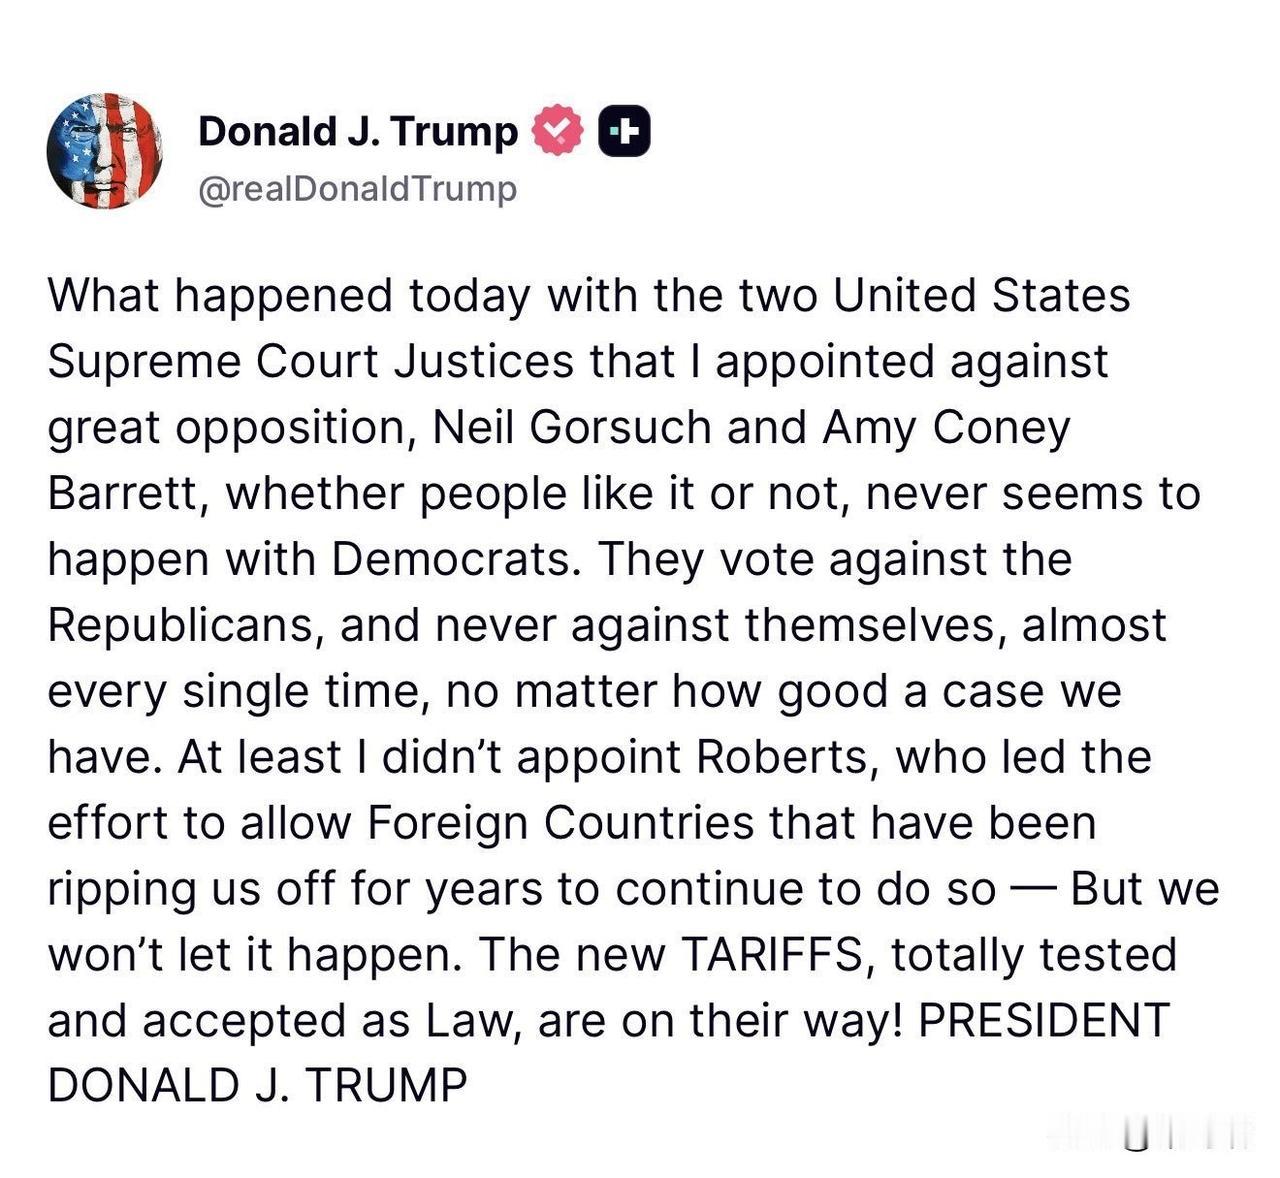Select the word TARIFFS in post
The image size is (1280, 1178).
point(772,954)
